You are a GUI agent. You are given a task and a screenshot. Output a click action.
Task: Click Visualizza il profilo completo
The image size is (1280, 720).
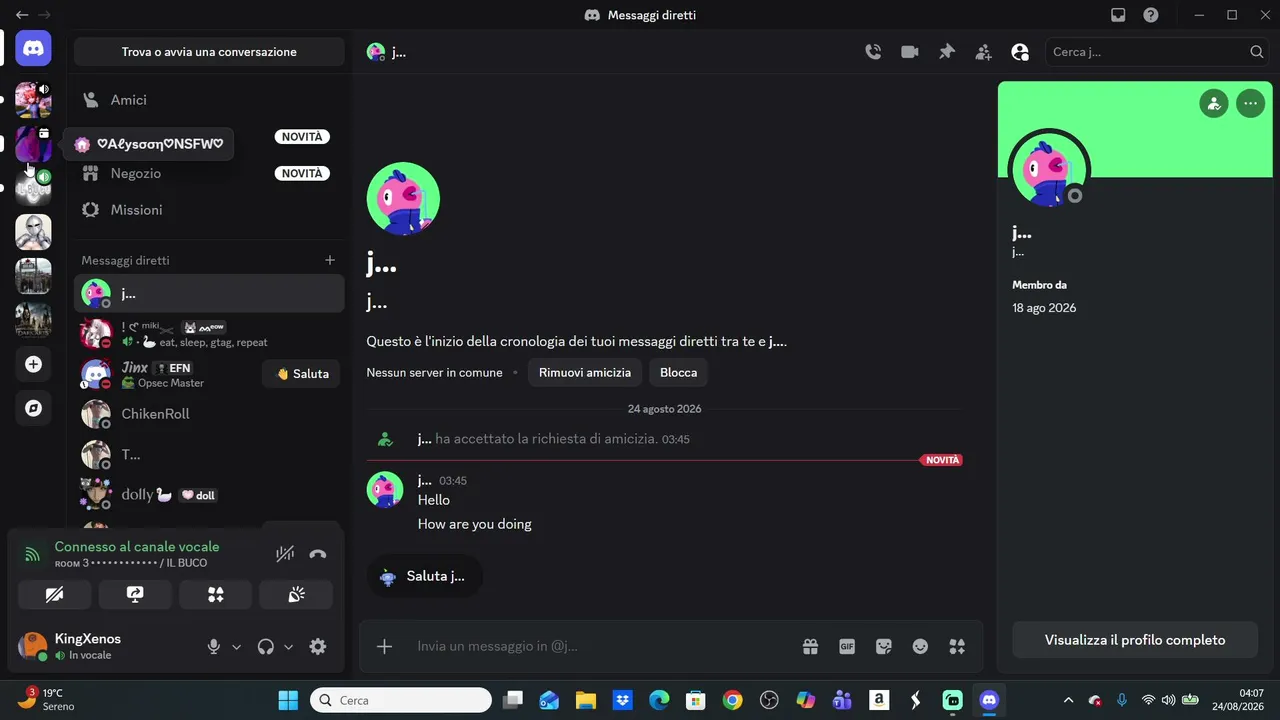(1135, 640)
